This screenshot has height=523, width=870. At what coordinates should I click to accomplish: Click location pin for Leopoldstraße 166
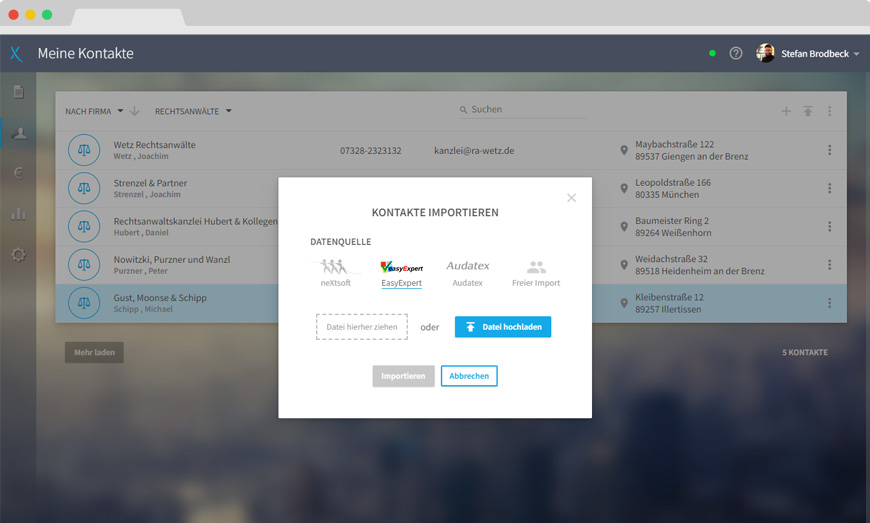point(624,188)
